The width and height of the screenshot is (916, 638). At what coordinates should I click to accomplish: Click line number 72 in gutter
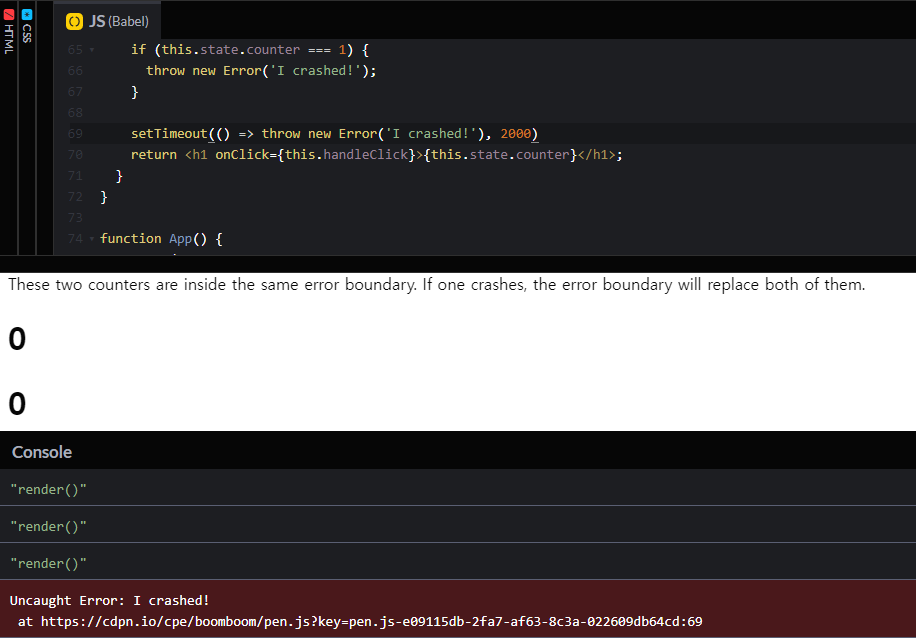click(75, 197)
